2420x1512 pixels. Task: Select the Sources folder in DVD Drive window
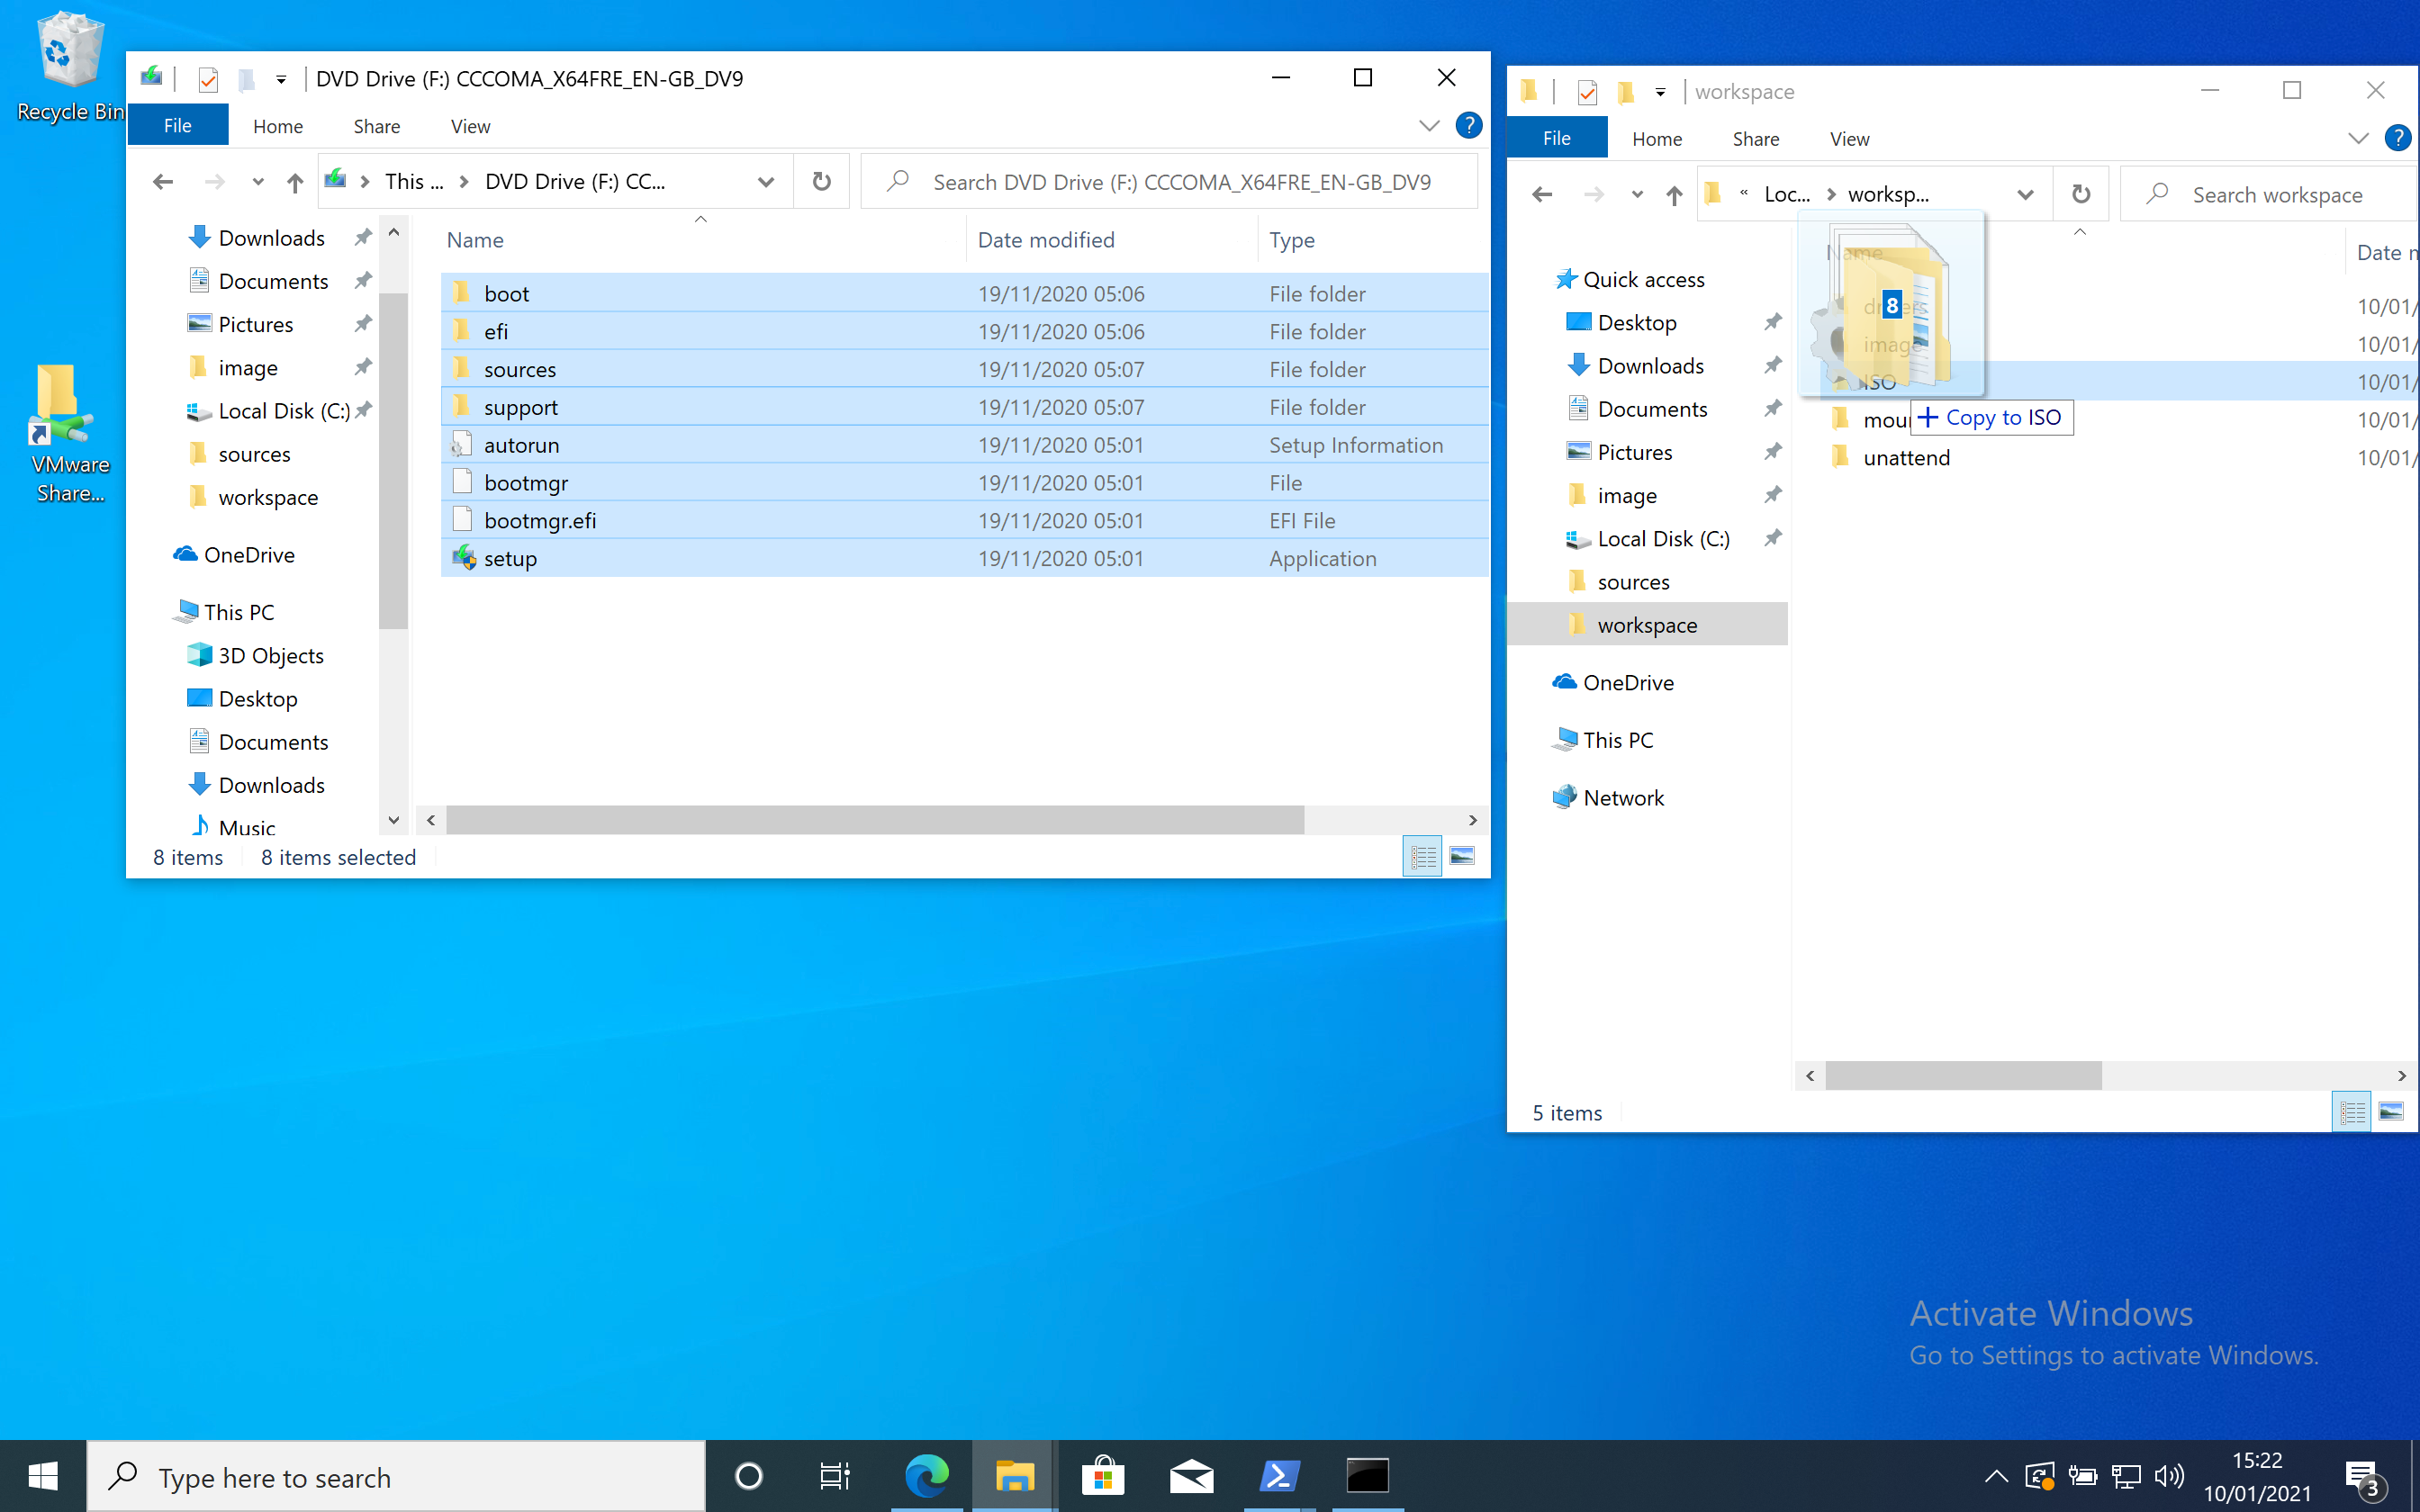[519, 367]
